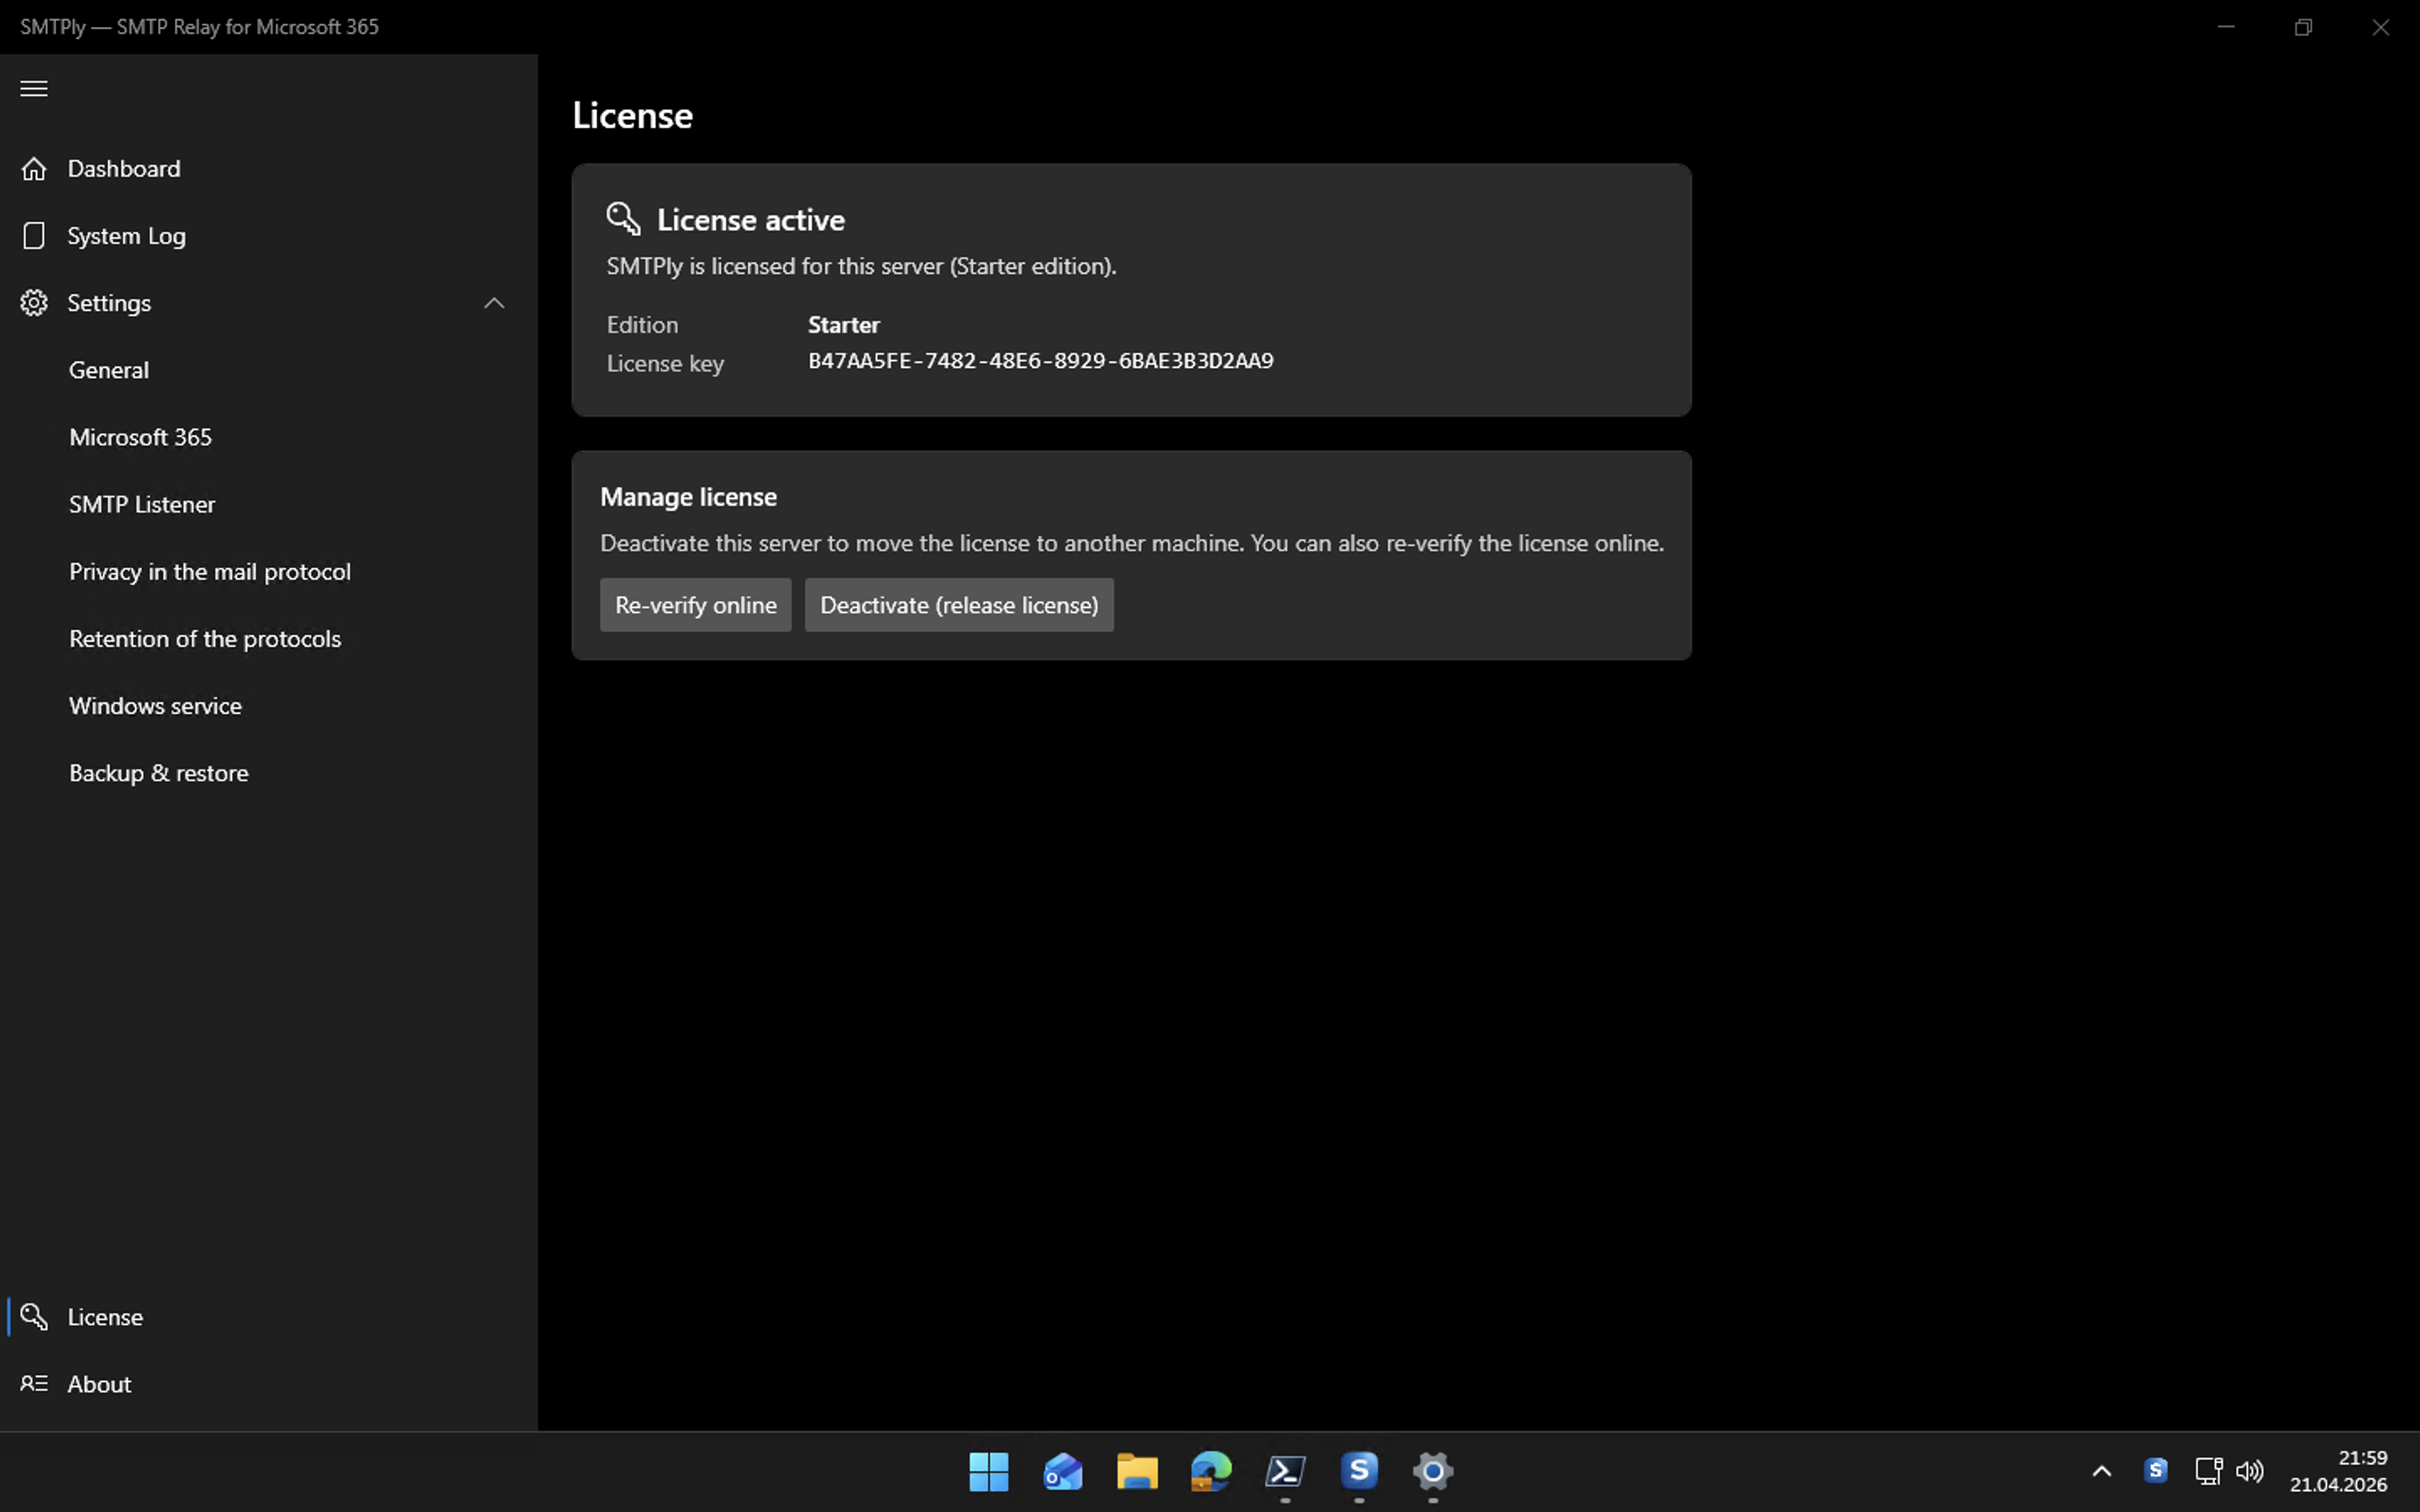Open Windows service settings

point(155,706)
